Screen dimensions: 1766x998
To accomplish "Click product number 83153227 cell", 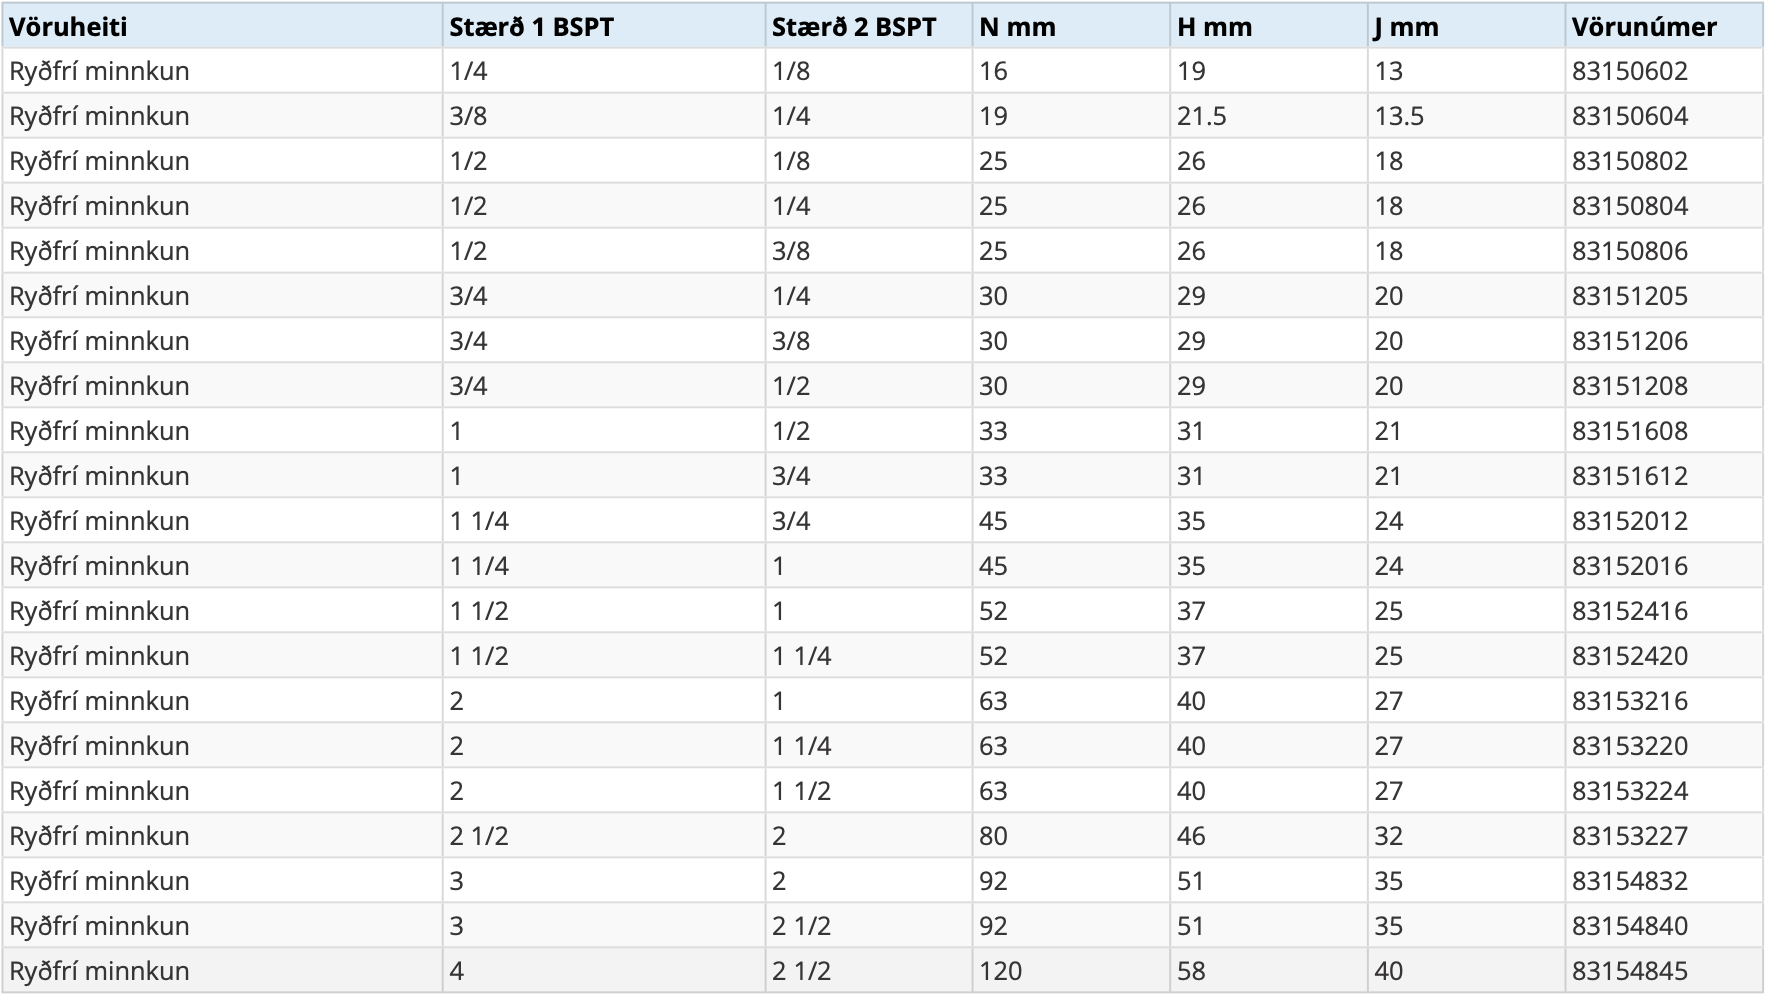I will click(x=1629, y=836).
